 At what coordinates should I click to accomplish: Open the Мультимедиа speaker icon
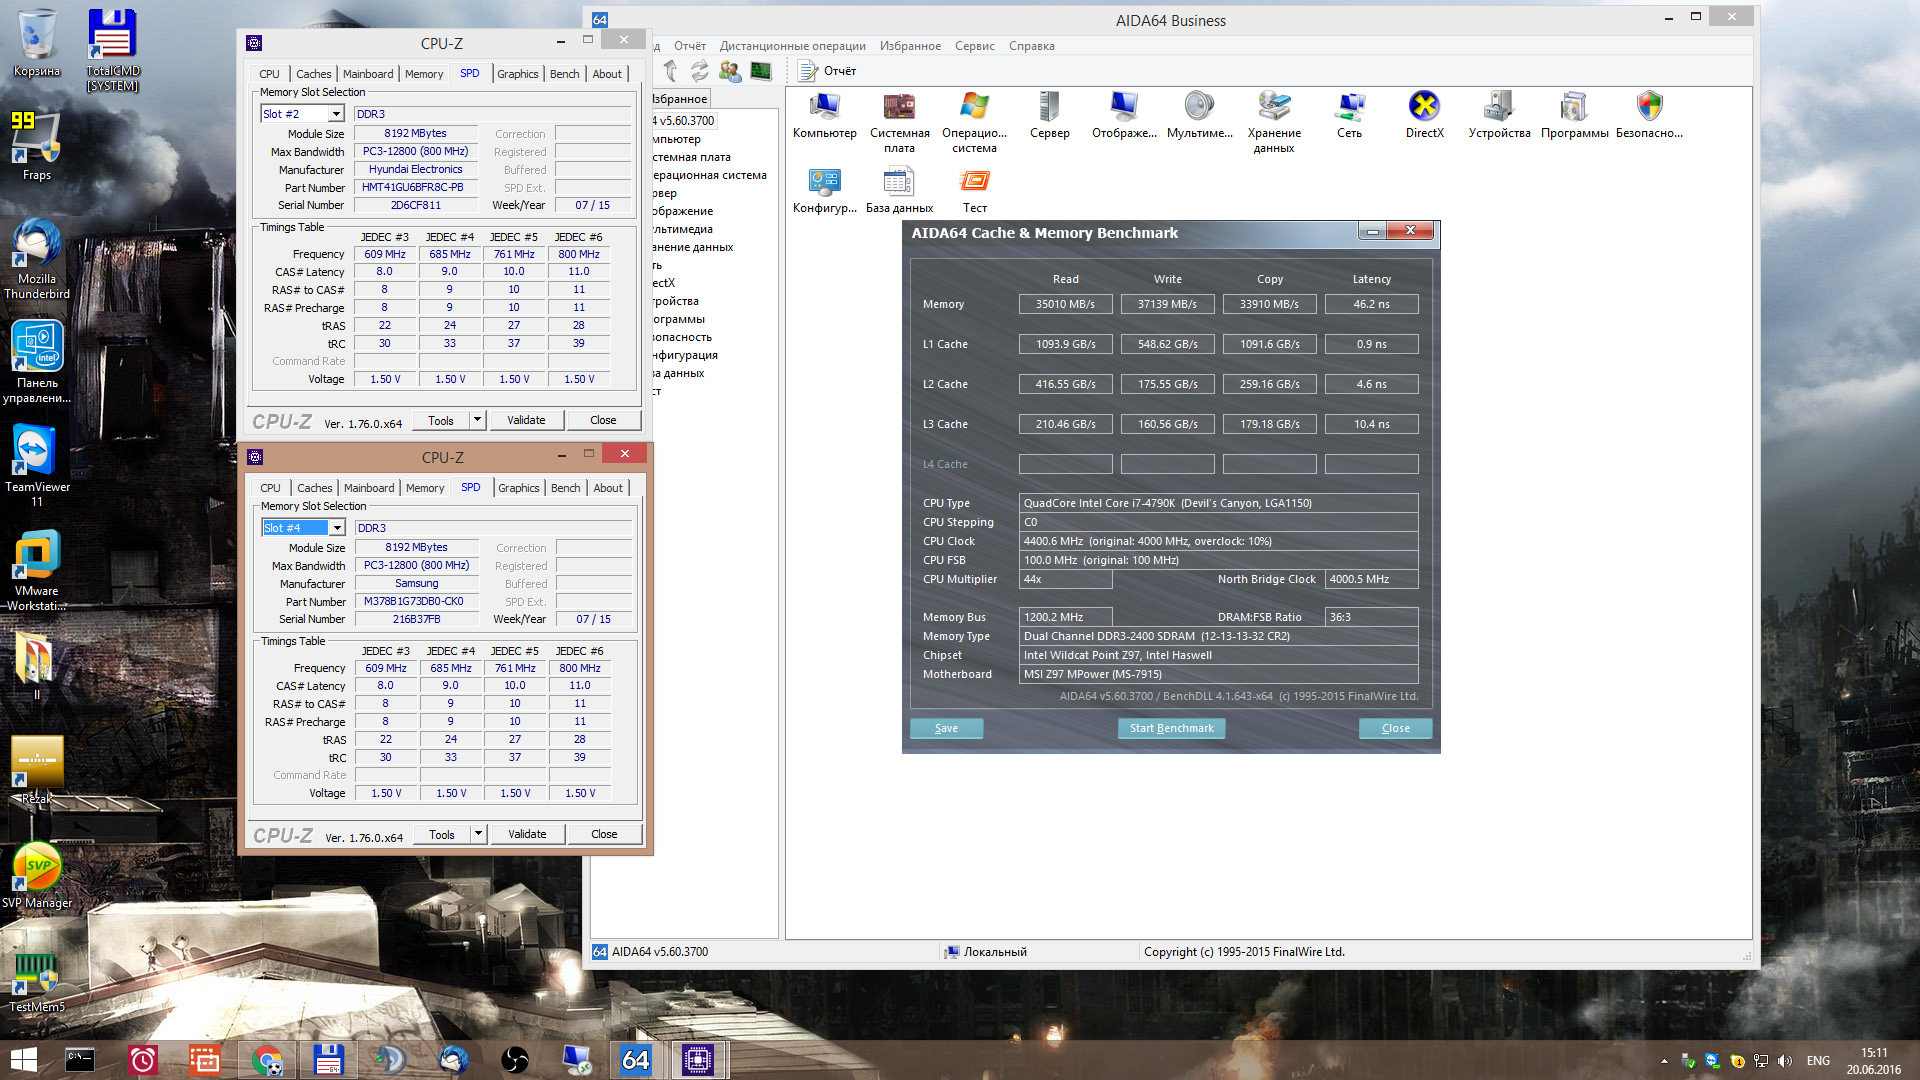pos(1198,107)
